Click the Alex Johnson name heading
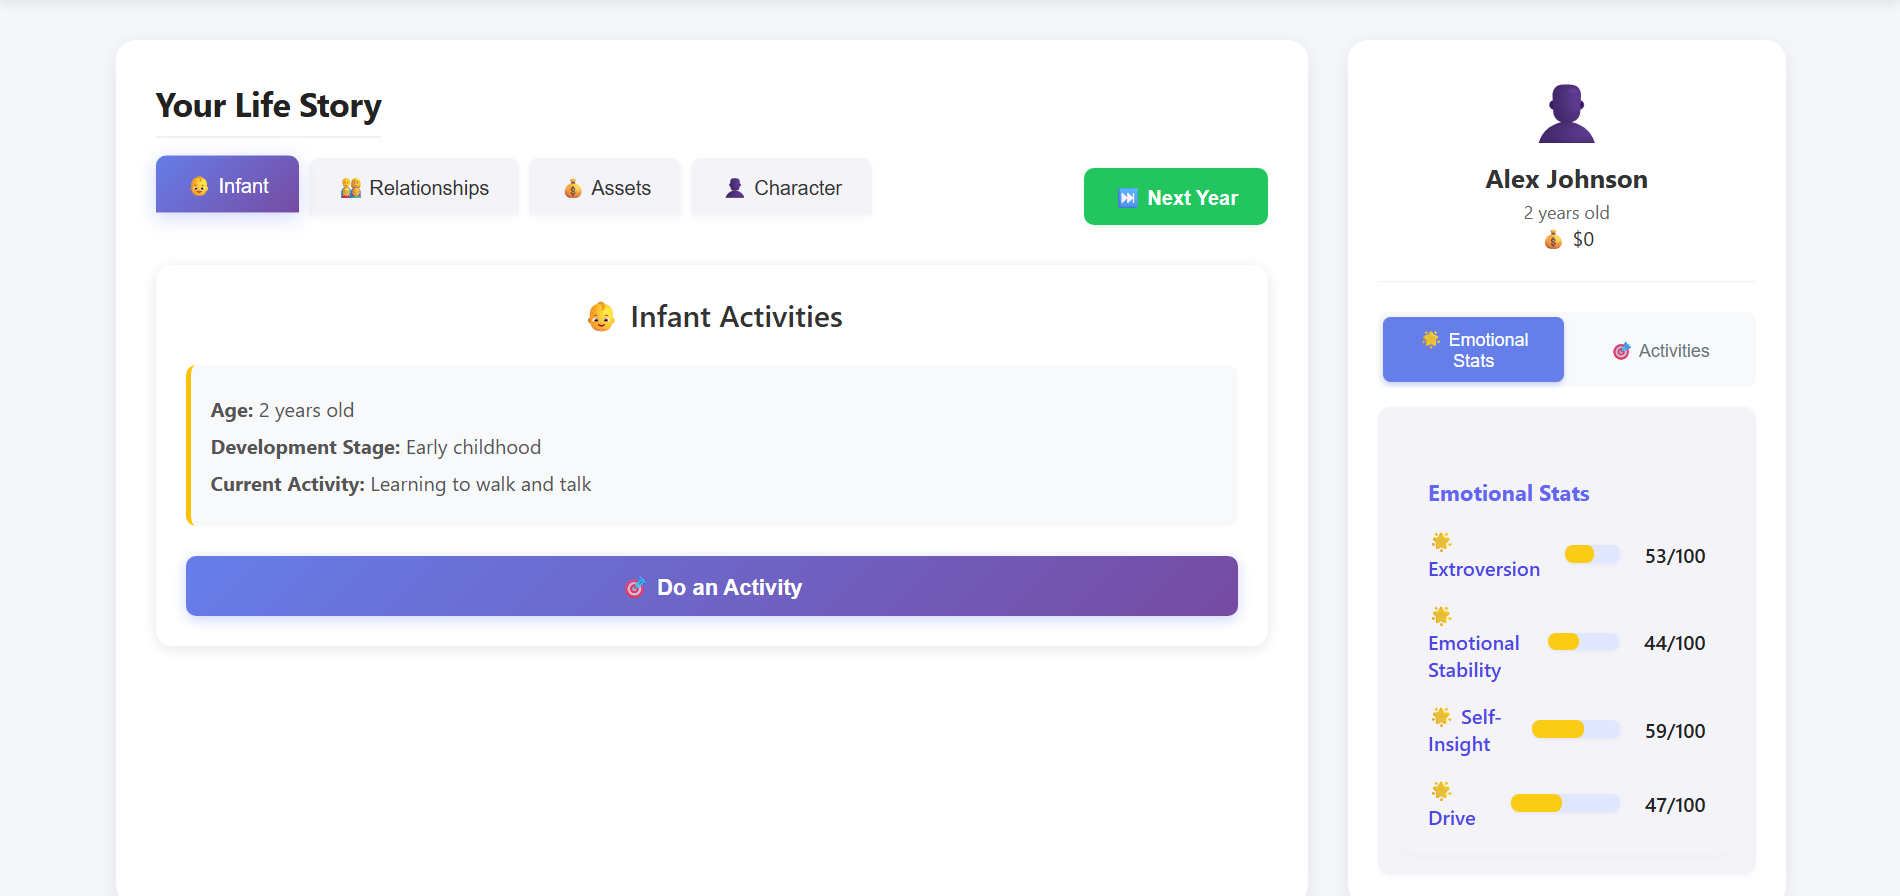 coord(1566,180)
